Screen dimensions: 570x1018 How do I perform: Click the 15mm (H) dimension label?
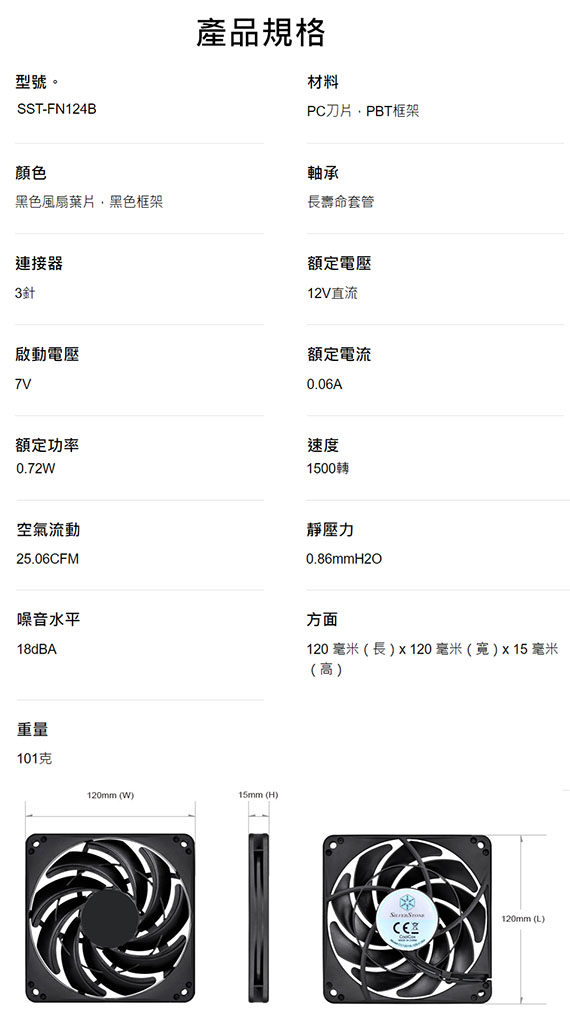tap(258, 795)
